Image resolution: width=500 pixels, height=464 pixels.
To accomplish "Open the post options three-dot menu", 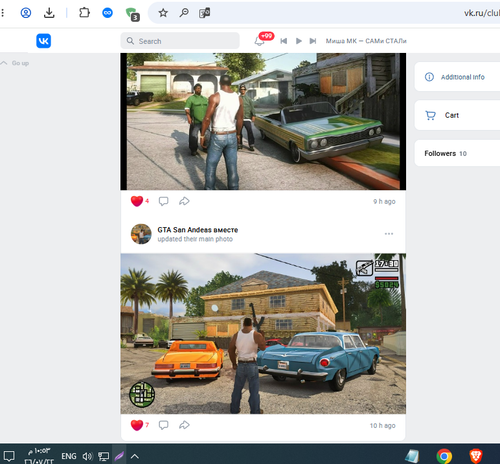I will pyautogui.click(x=389, y=234).
